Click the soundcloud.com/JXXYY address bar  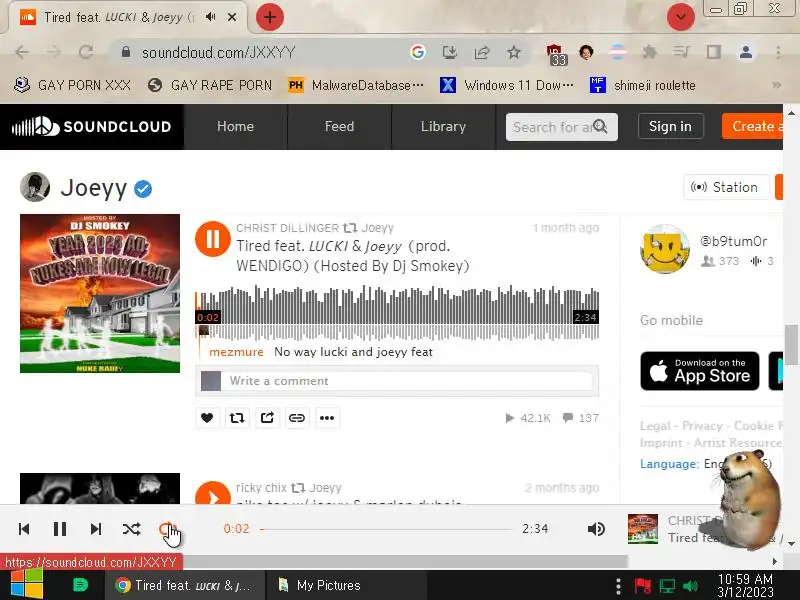pyautogui.click(x=219, y=53)
